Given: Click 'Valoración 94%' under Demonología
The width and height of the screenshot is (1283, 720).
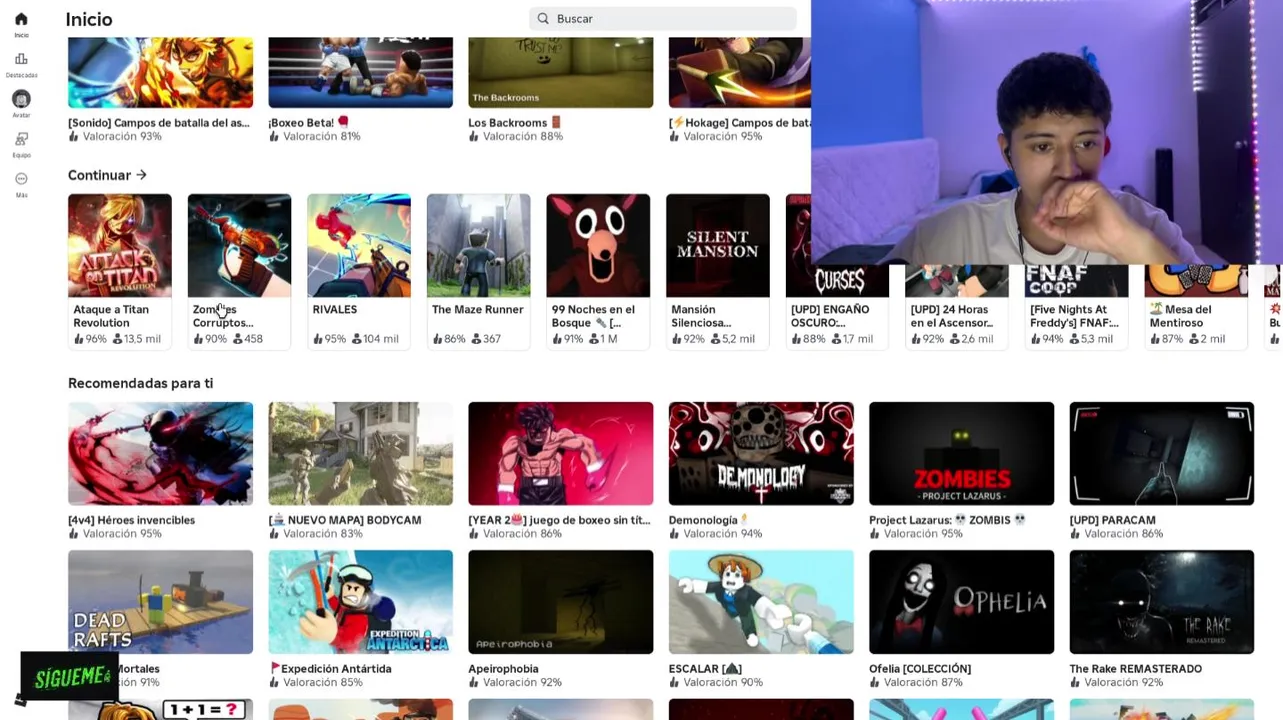Looking at the screenshot, I should pos(723,534).
